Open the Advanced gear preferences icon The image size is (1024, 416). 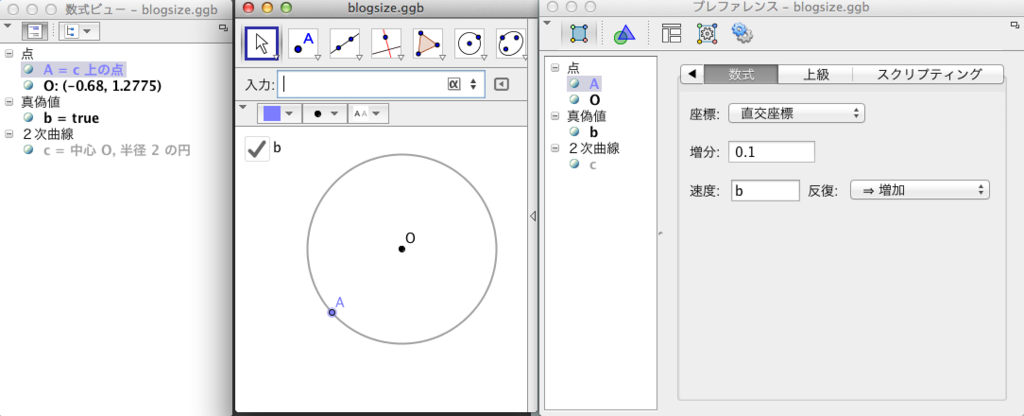(x=742, y=32)
